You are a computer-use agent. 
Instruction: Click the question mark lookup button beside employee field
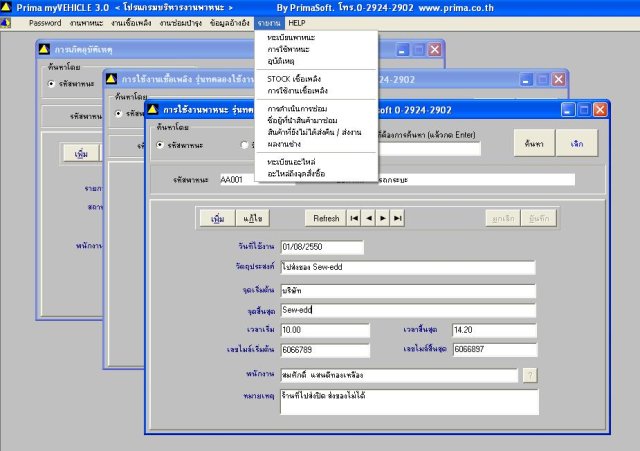click(530, 375)
